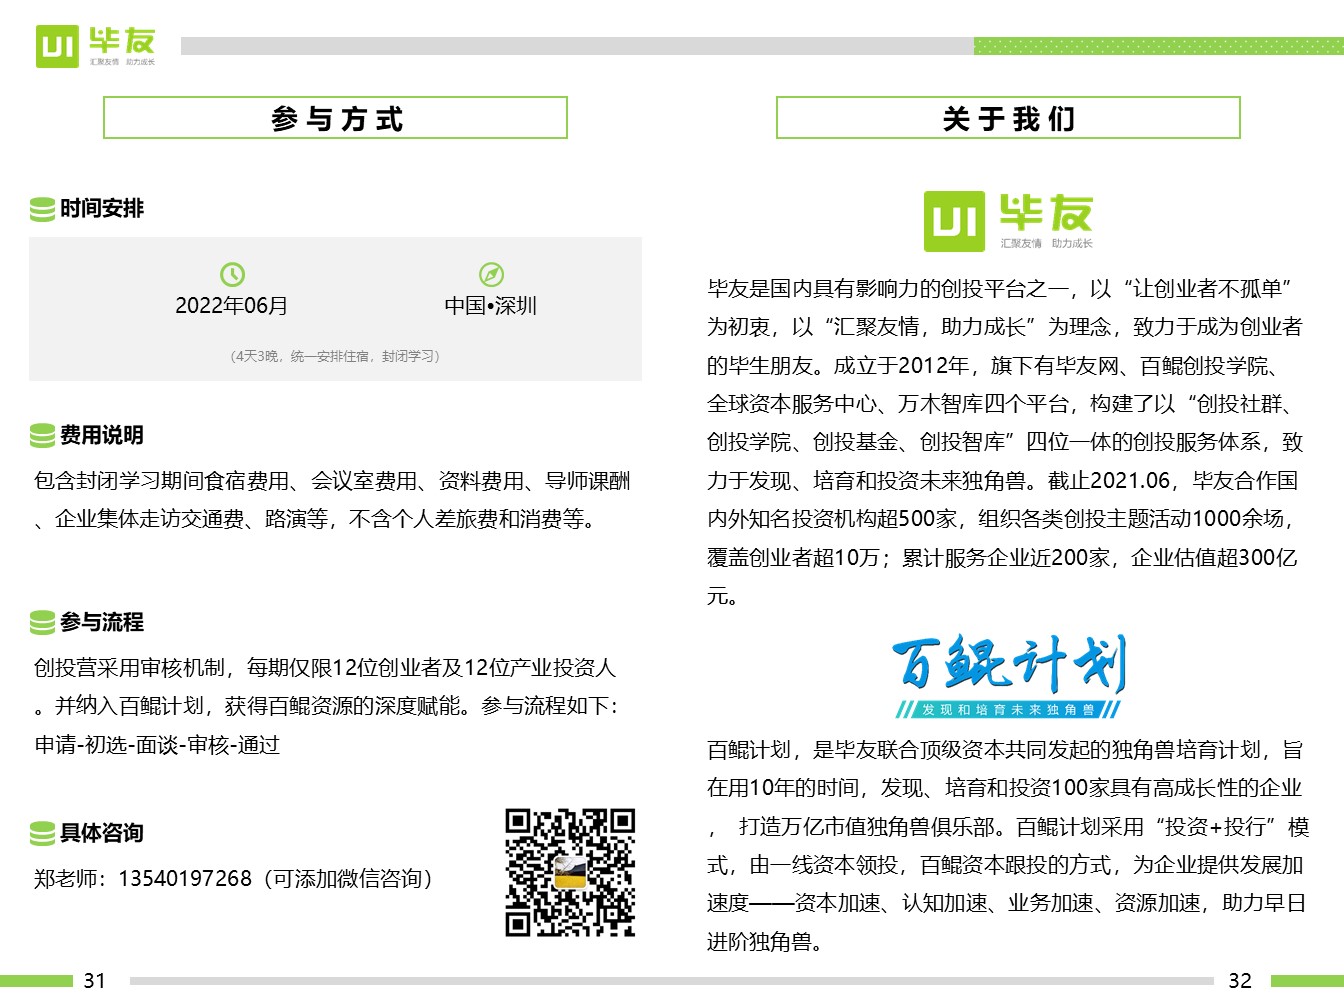Click the large 毕友 logo under 关于我们
Viewport: 1344px width, 1008px height.
coord(1008,221)
